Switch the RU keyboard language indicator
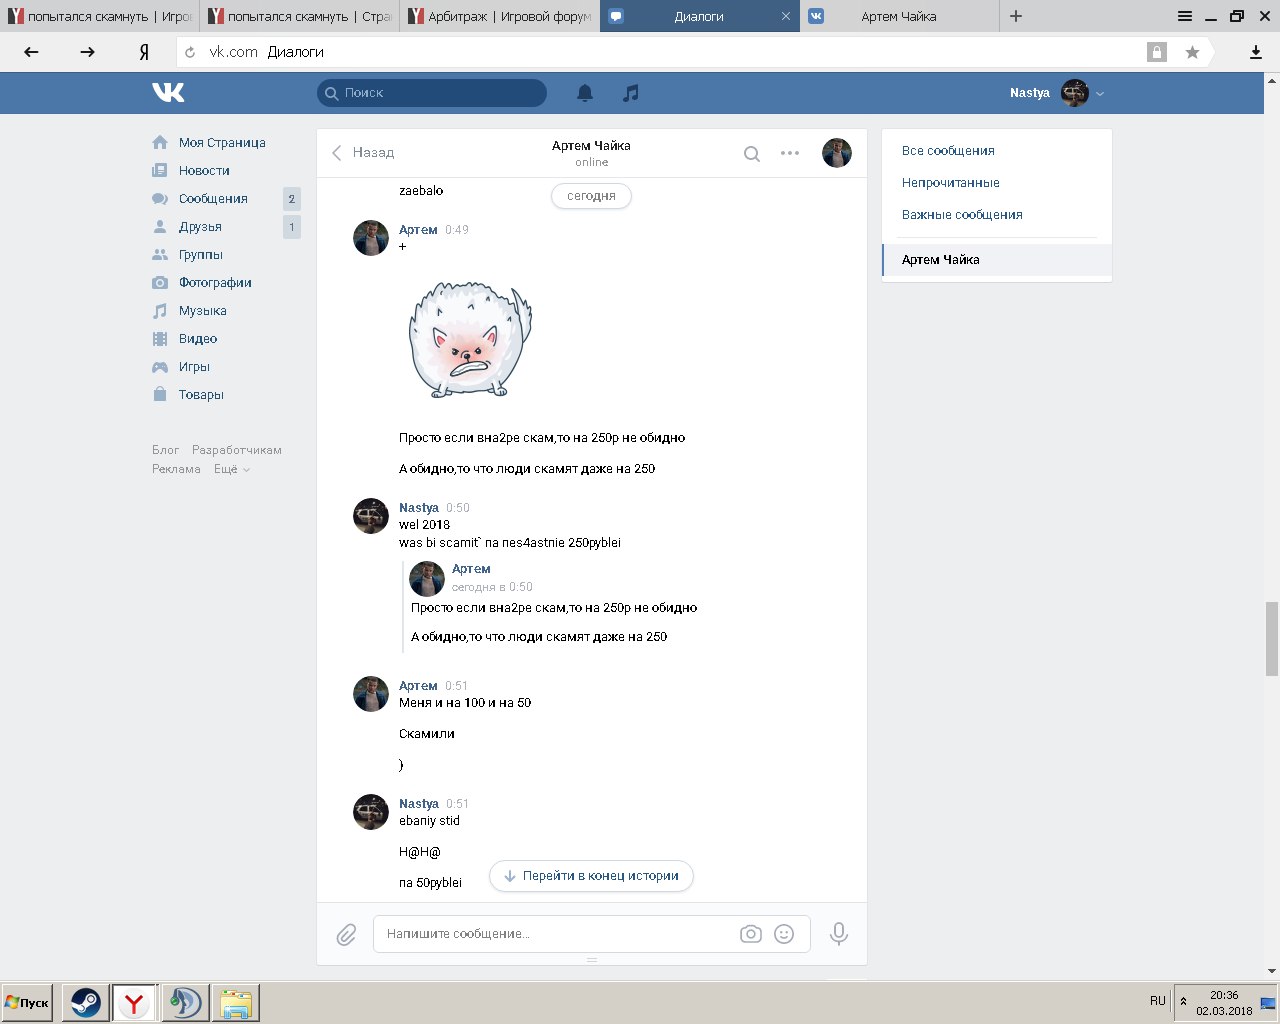Viewport: 1280px width, 1024px height. tap(1158, 1001)
